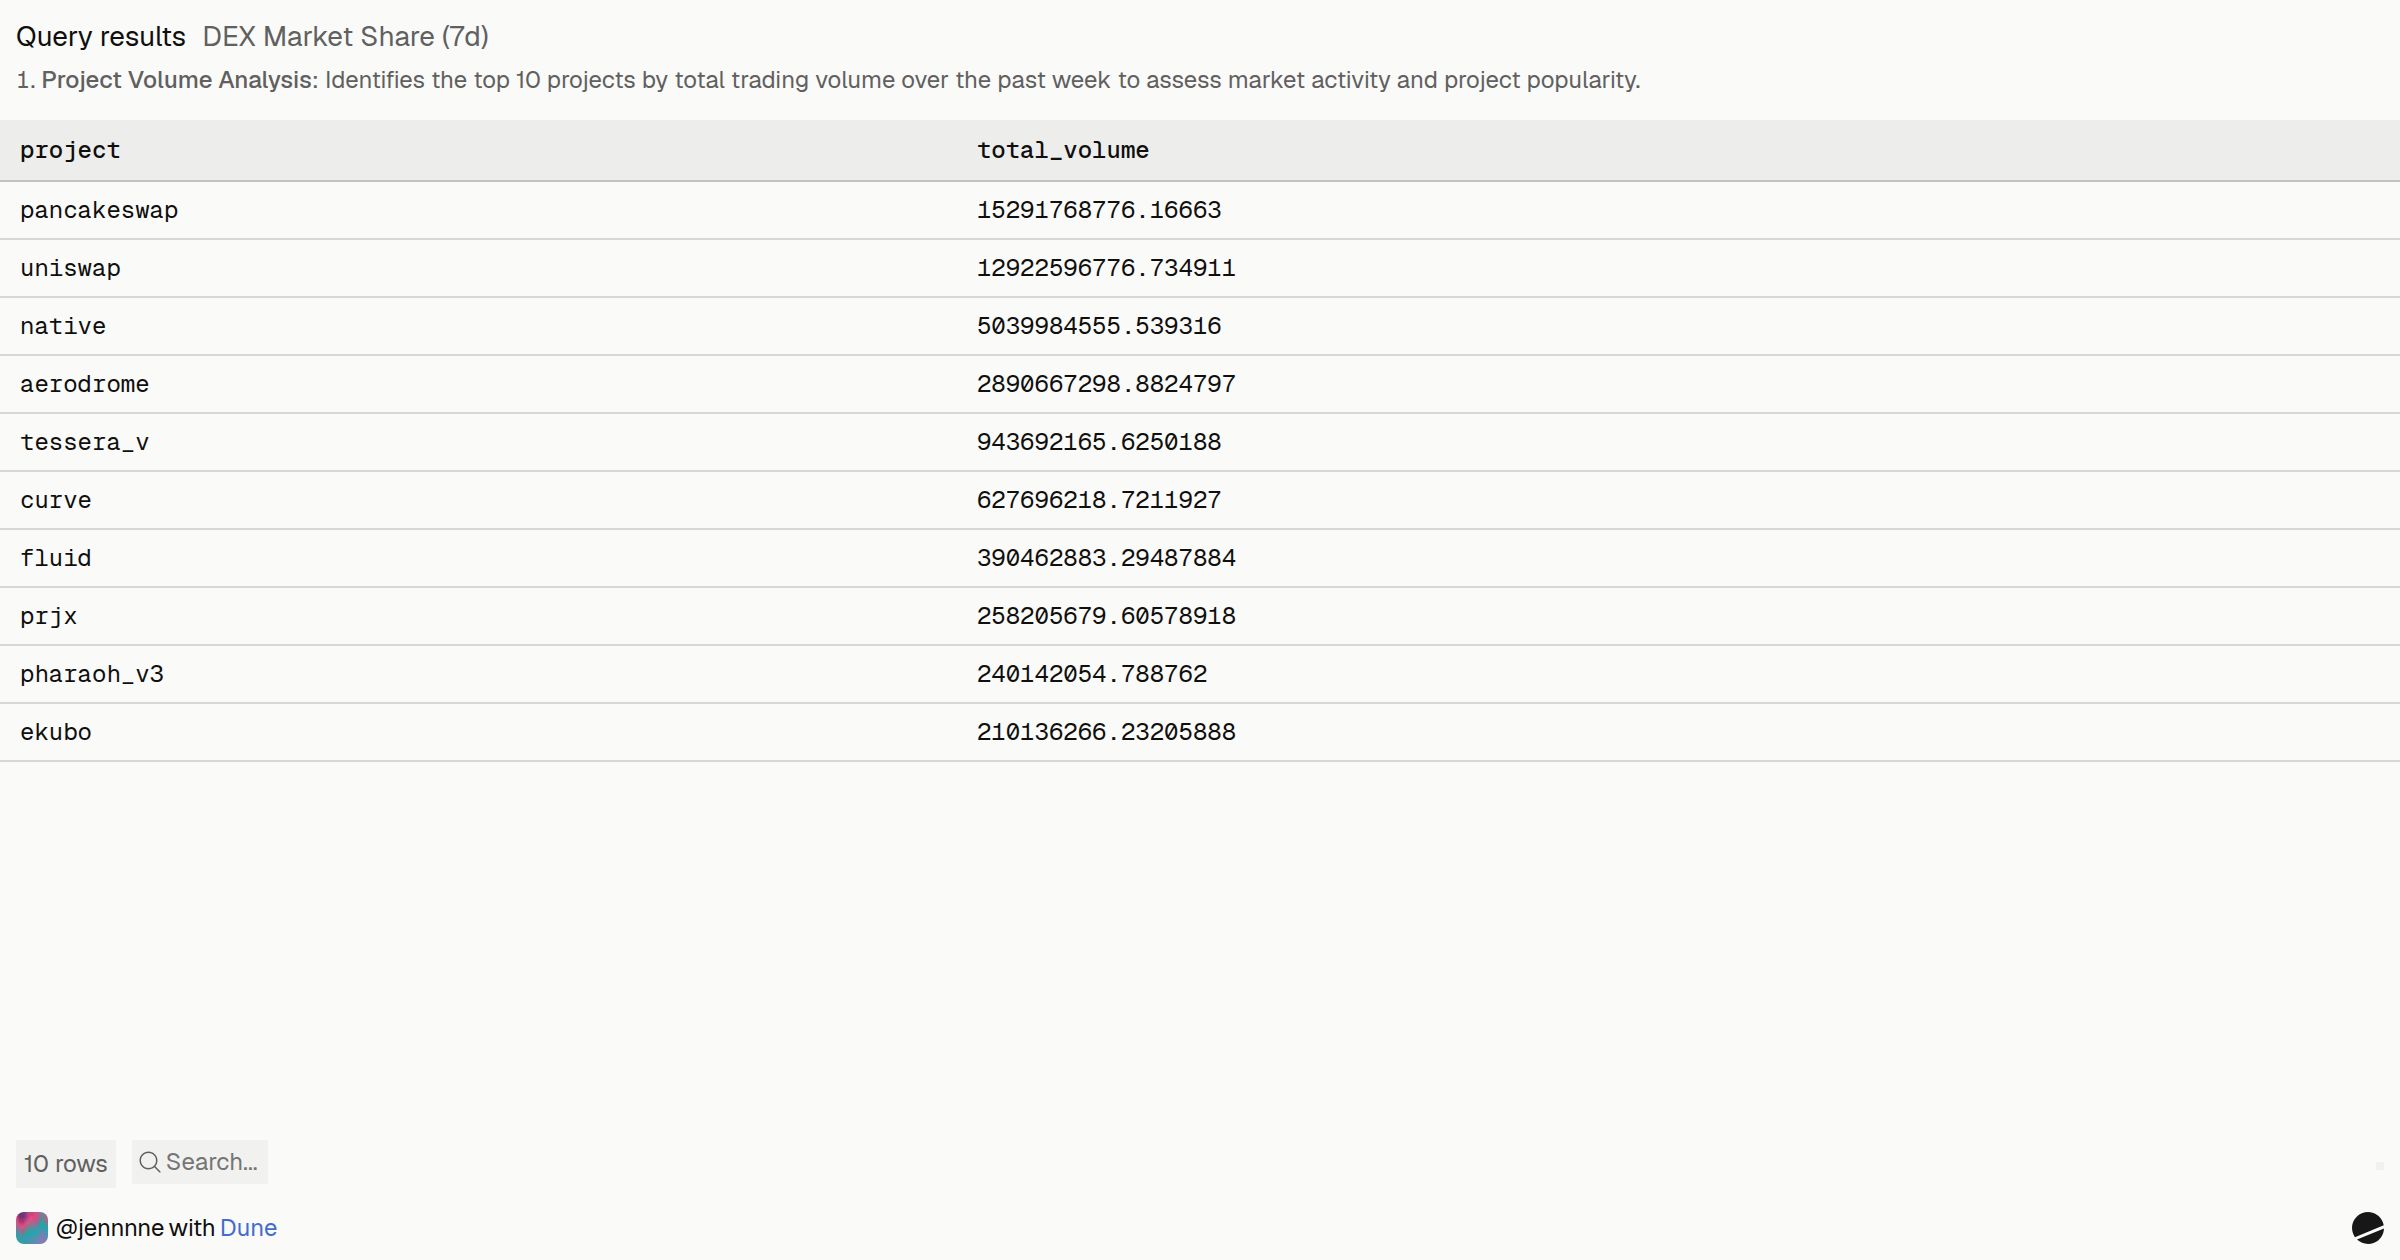Select the tessera_v cell
2400x1260 pixels.
coord(85,442)
